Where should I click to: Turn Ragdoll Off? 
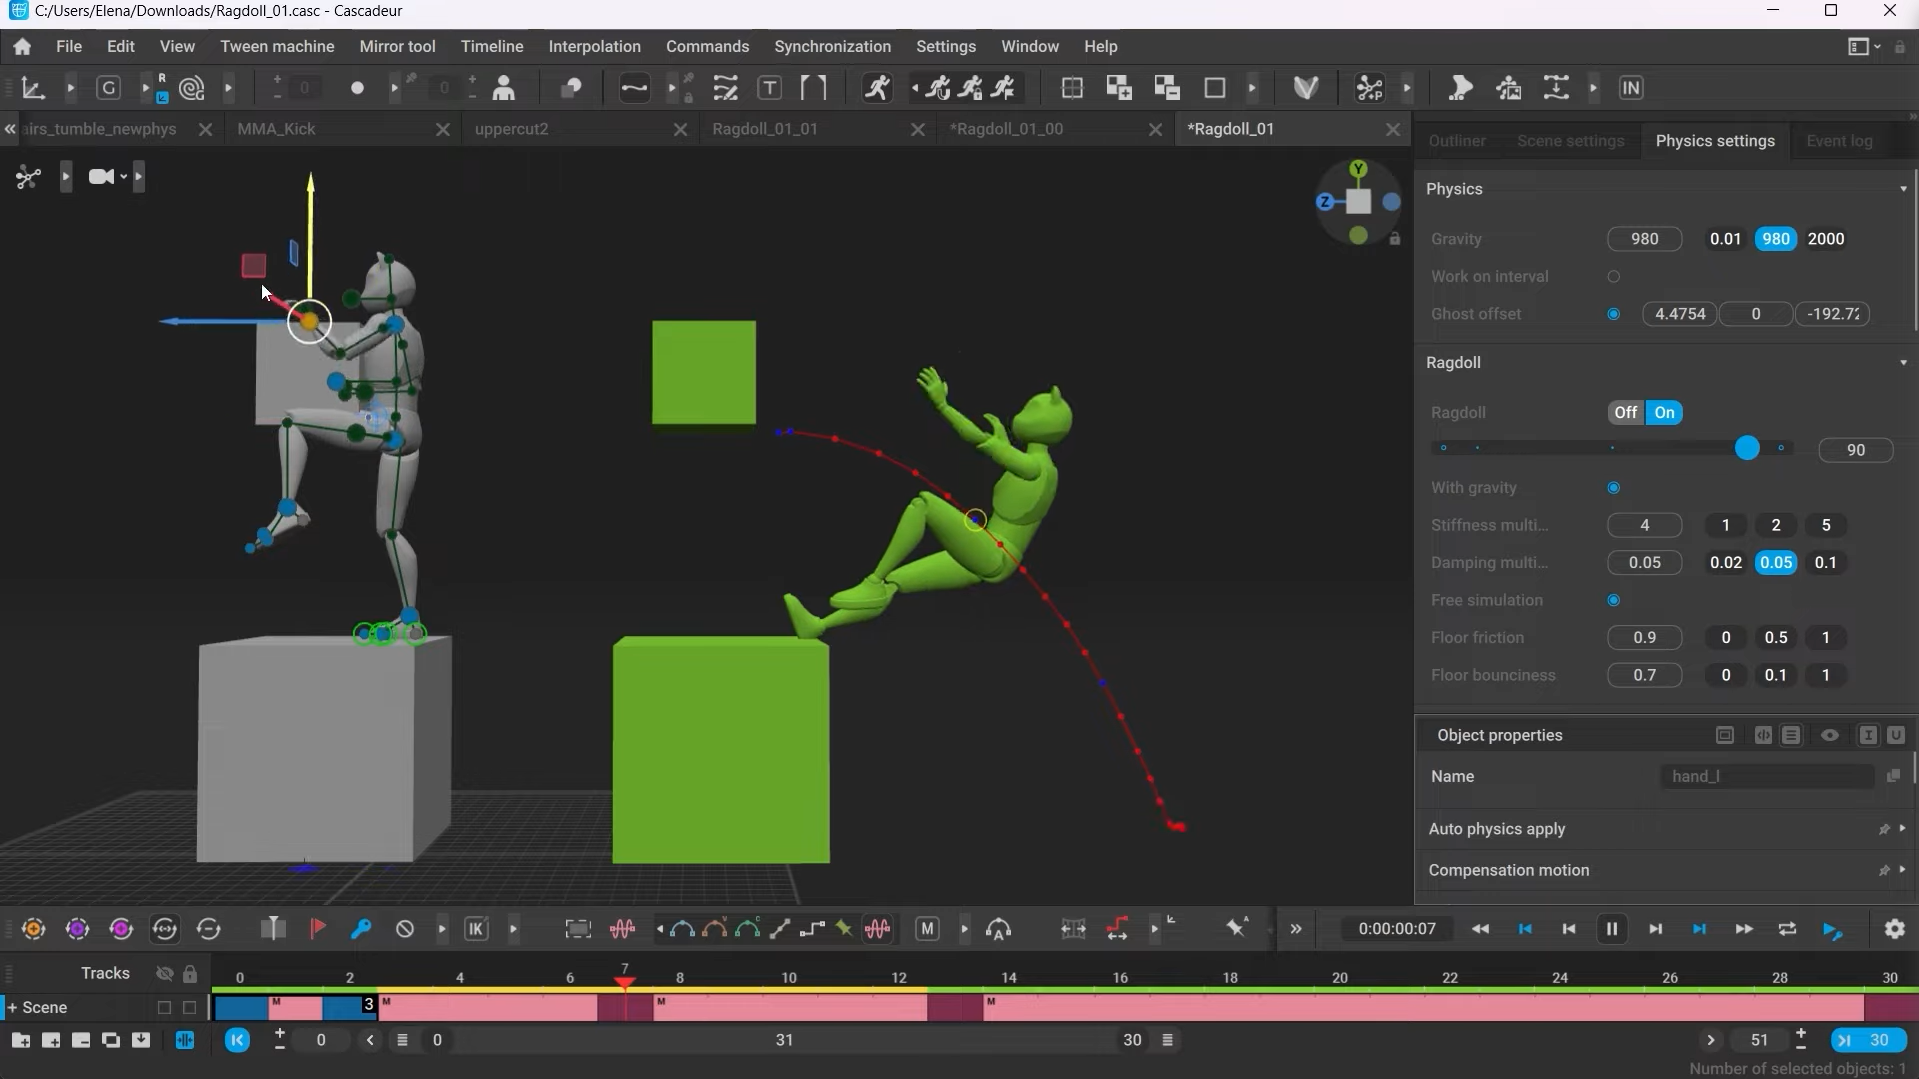pos(1626,412)
